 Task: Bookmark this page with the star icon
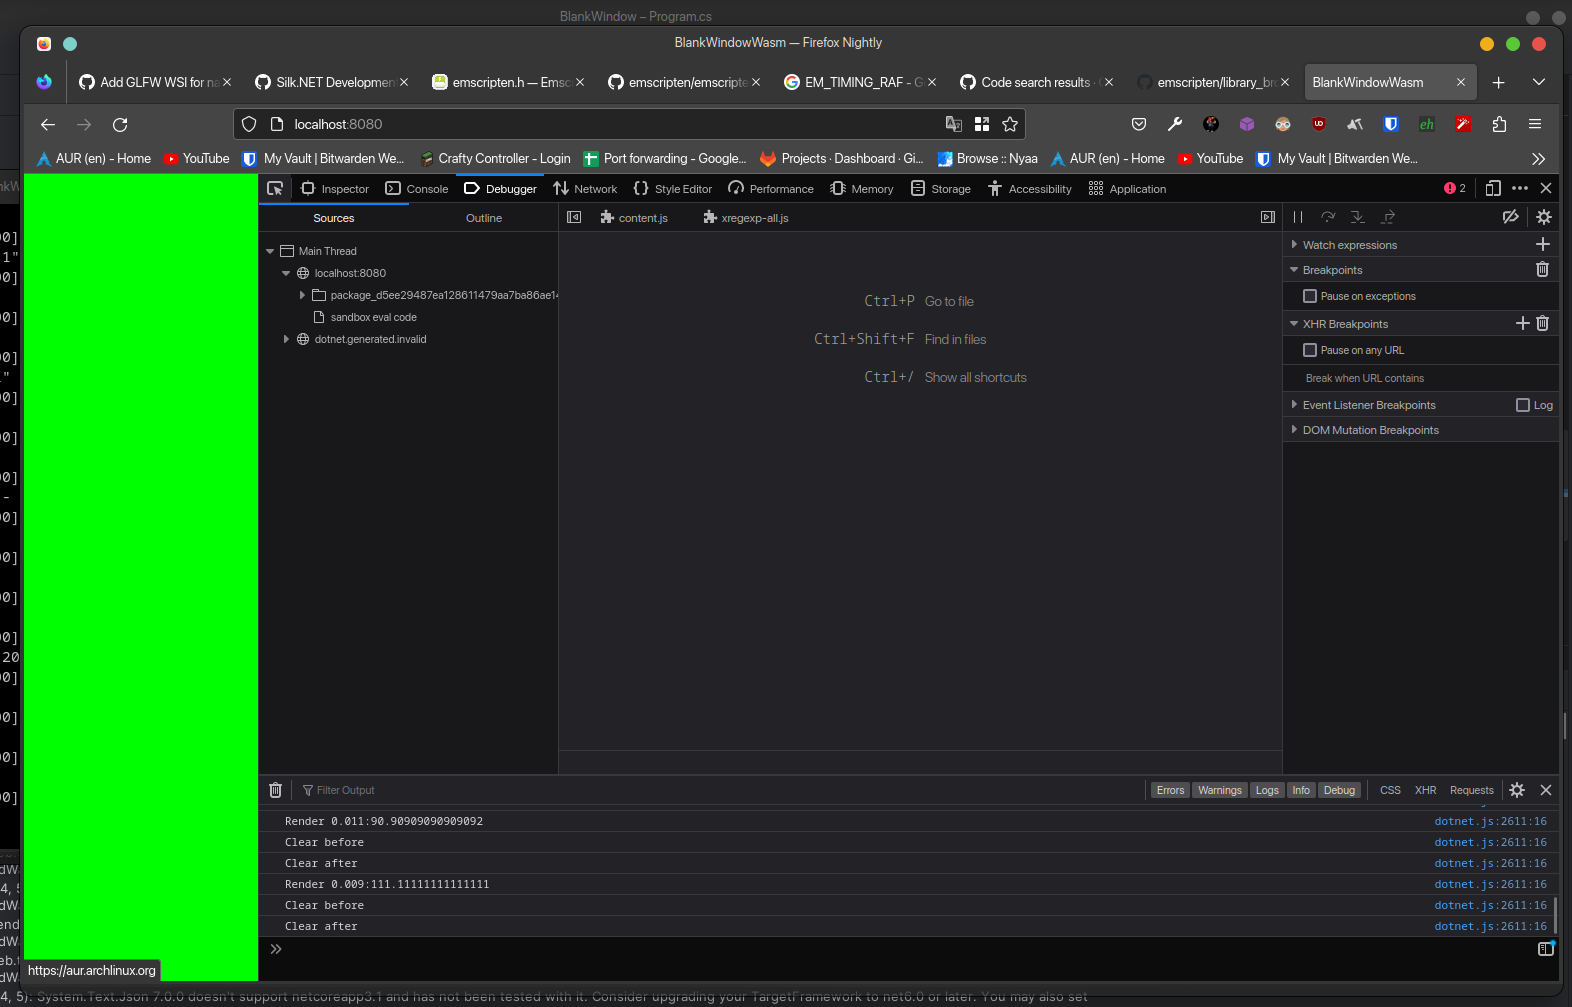click(x=1010, y=124)
